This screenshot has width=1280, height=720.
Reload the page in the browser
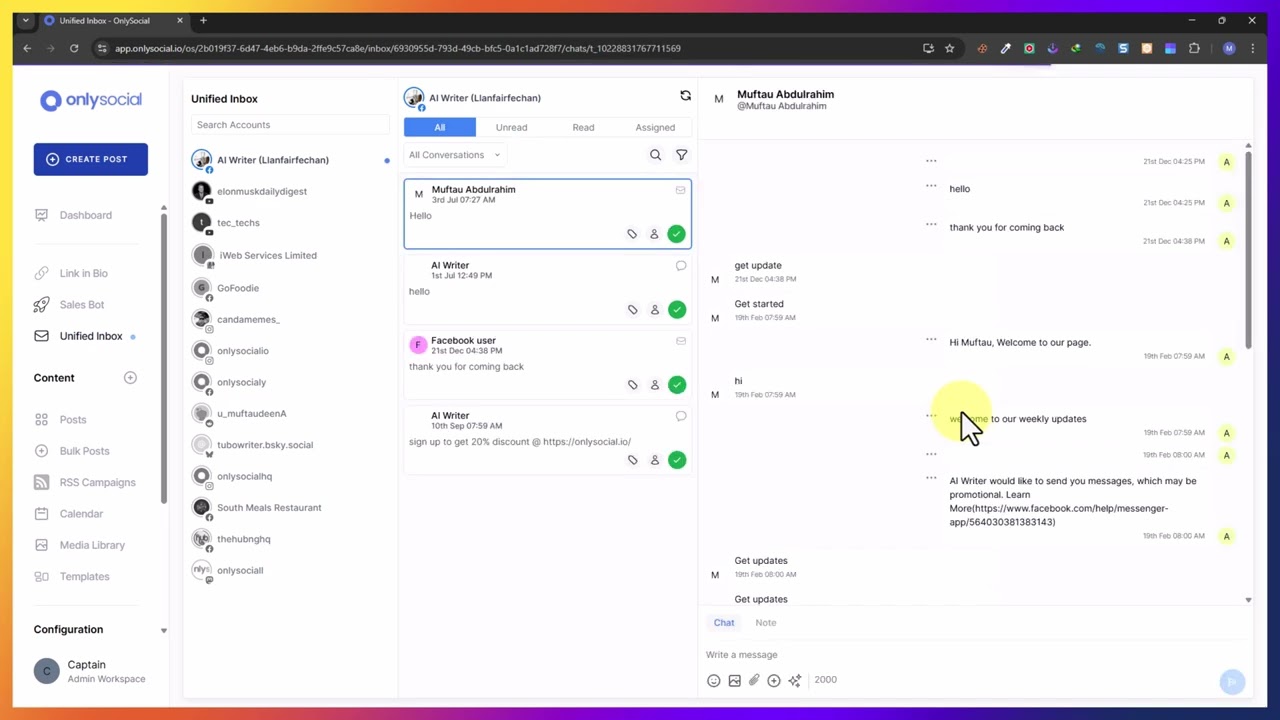74,48
